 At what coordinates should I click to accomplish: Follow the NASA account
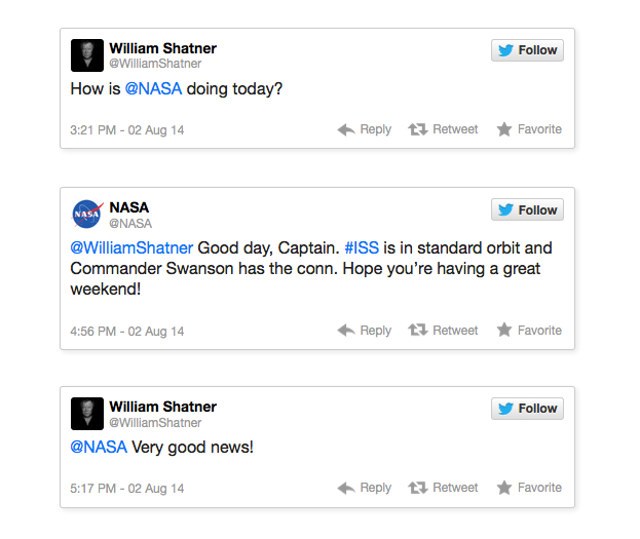[x=527, y=210]
